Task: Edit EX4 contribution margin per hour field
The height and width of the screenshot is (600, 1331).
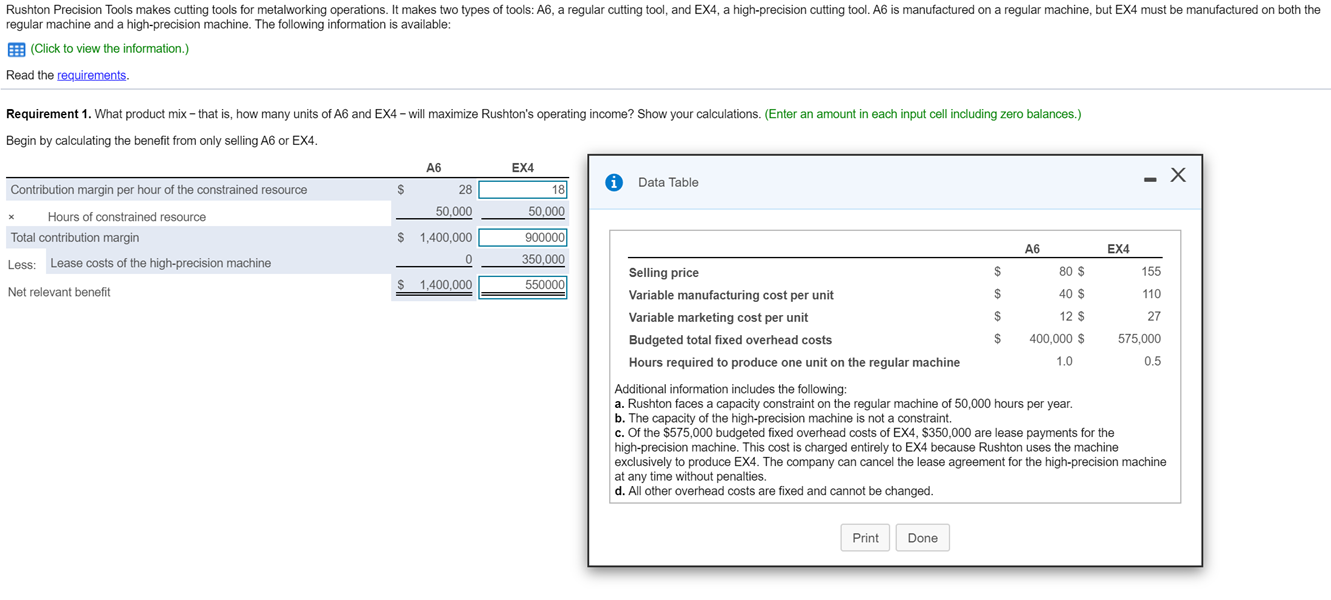Action: coord(523,190)
